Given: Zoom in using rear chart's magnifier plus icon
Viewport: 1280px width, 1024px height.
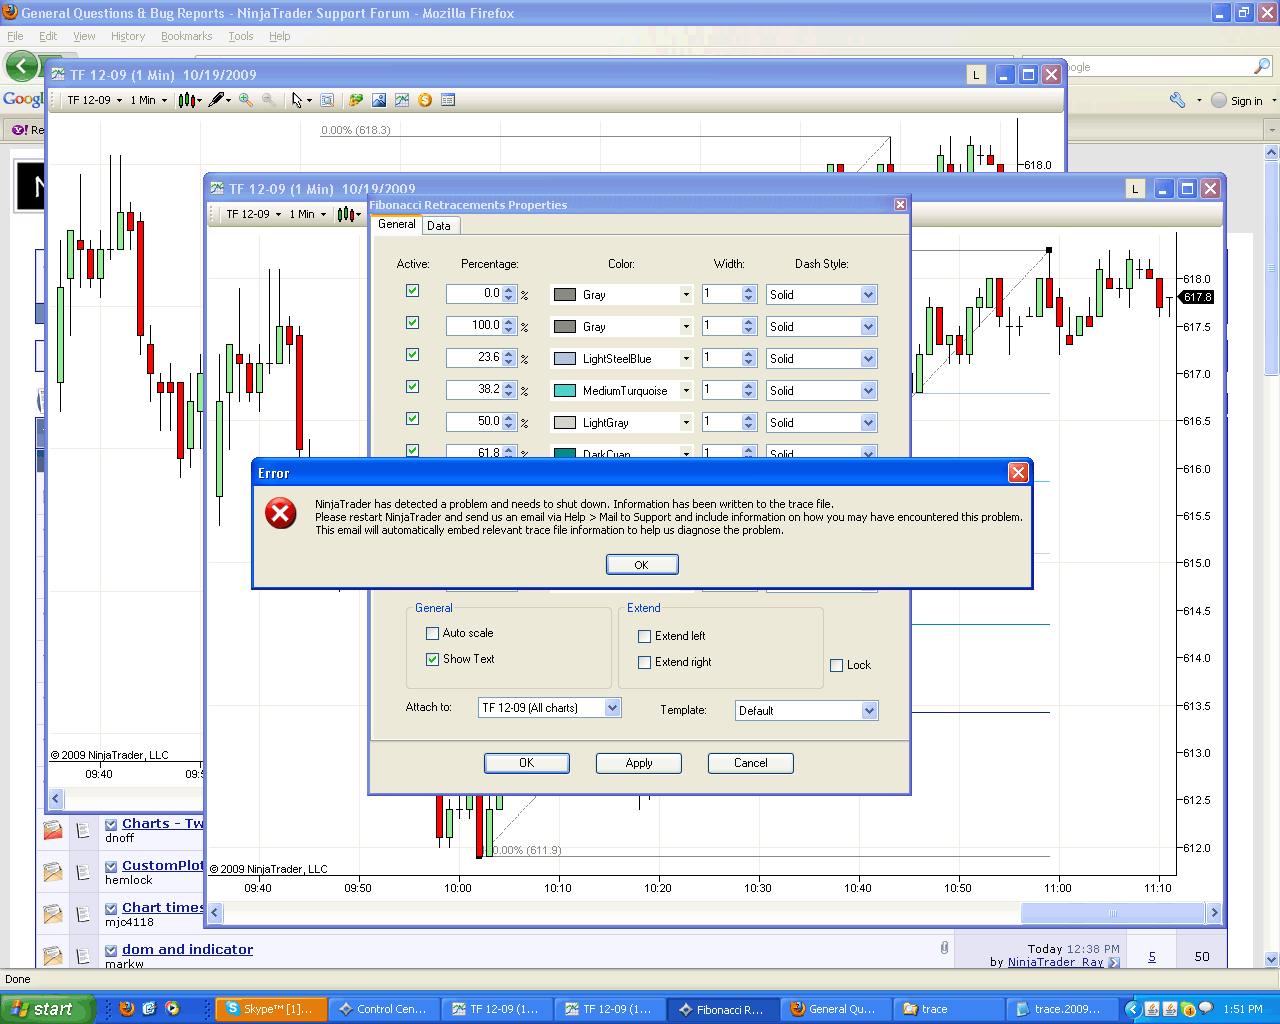Looking at the screenshot, I should click(x=246, y=100).
